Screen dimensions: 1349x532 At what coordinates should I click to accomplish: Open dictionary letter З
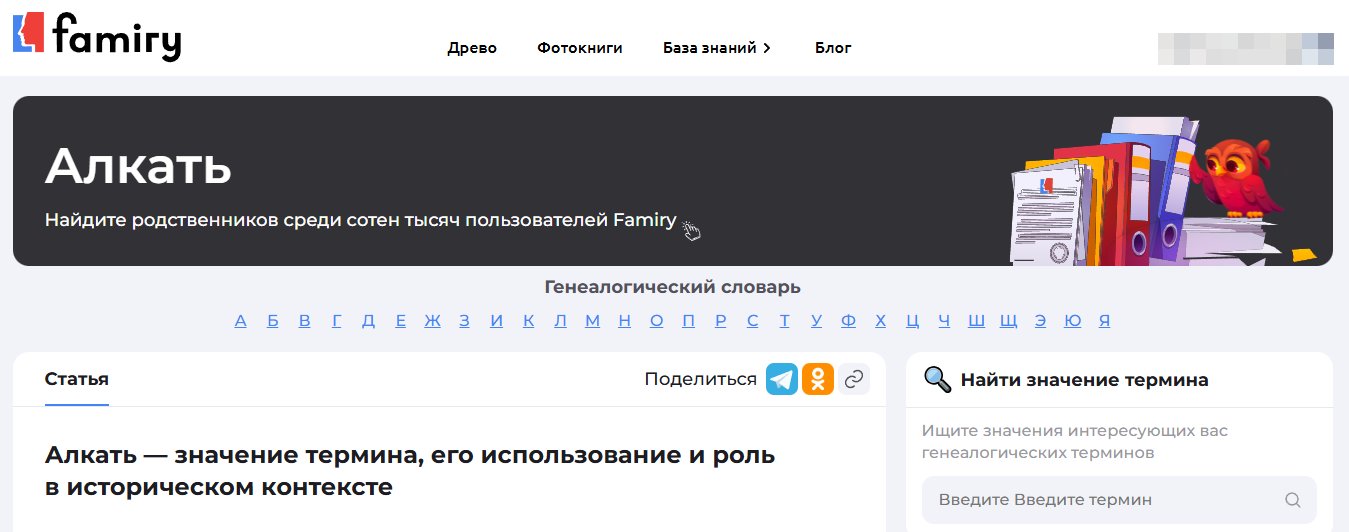tap(464, 321)
